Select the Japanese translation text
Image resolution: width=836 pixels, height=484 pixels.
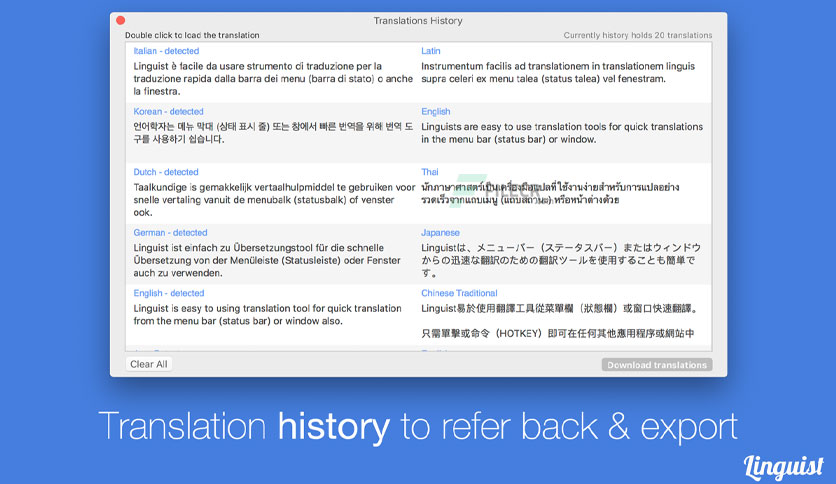click(x=561, y=260)
